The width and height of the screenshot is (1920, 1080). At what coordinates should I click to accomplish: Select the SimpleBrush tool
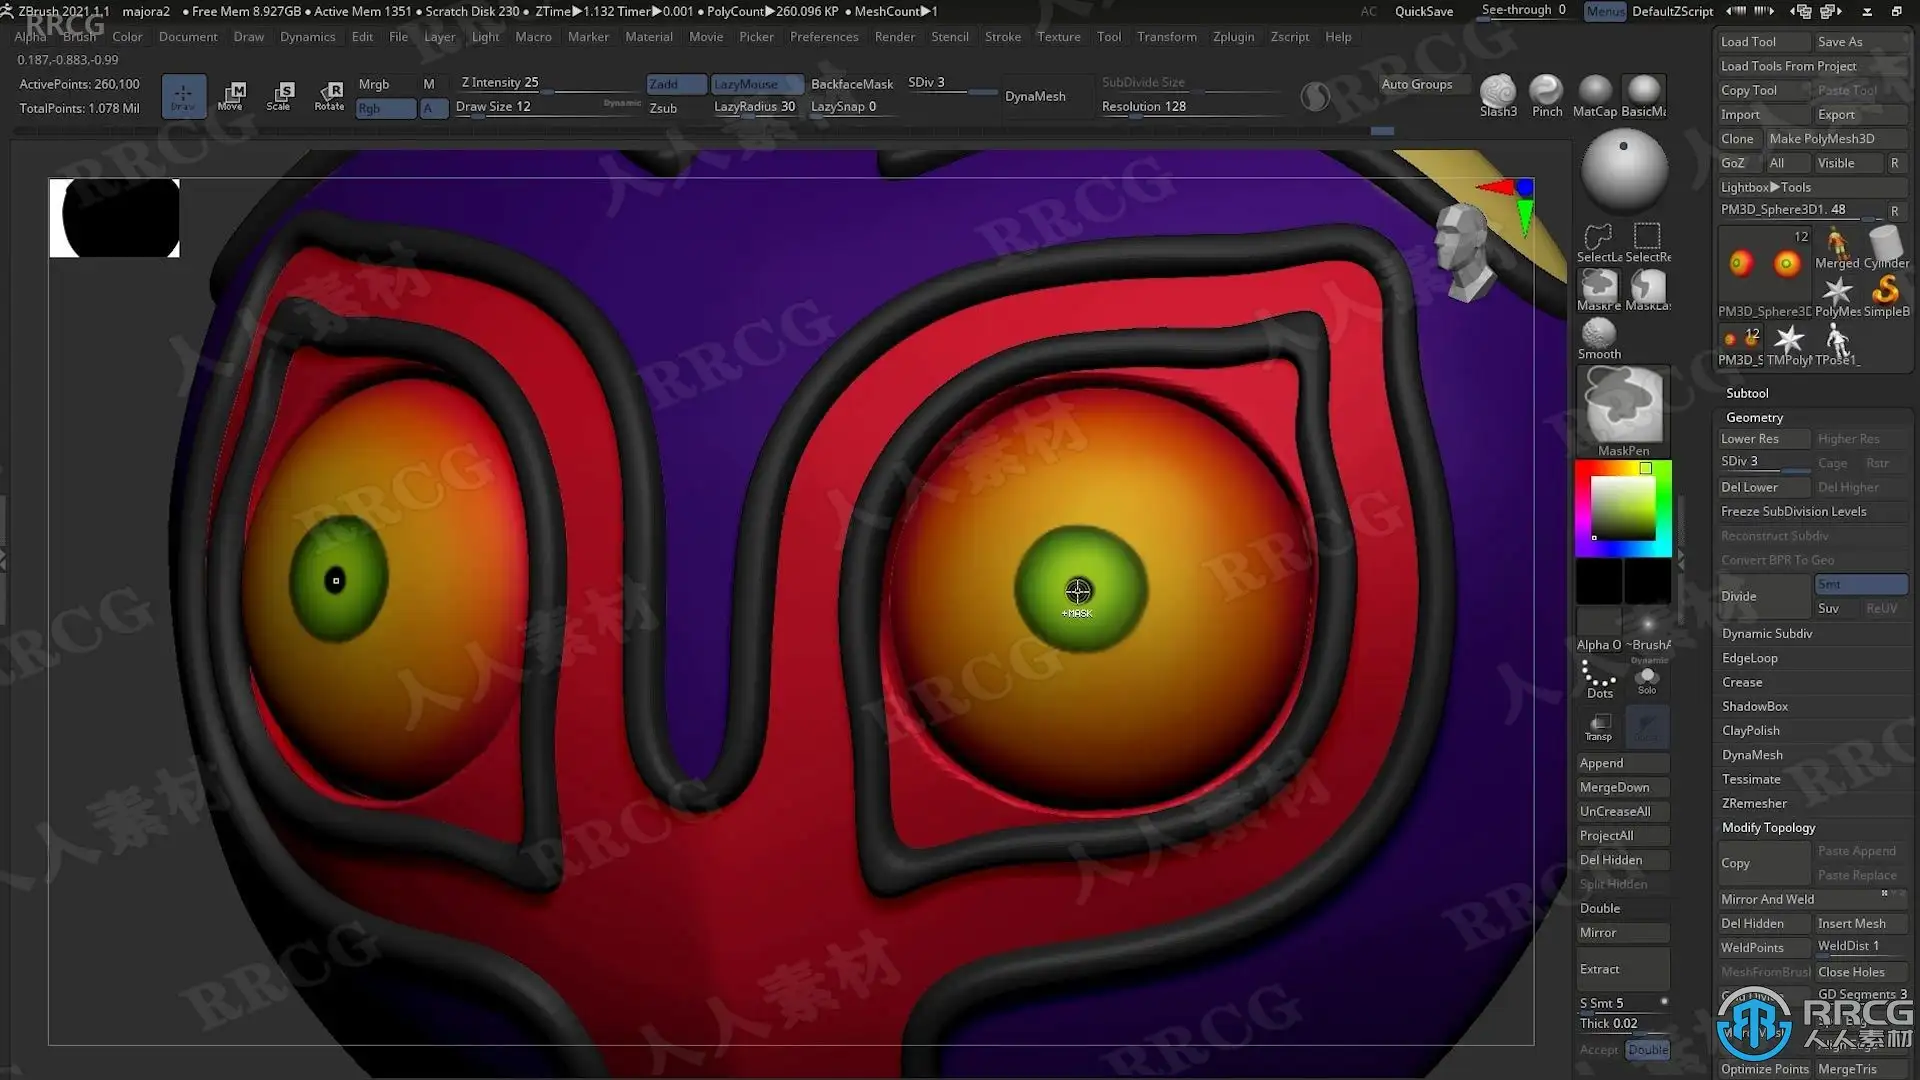pos(1886,297)
